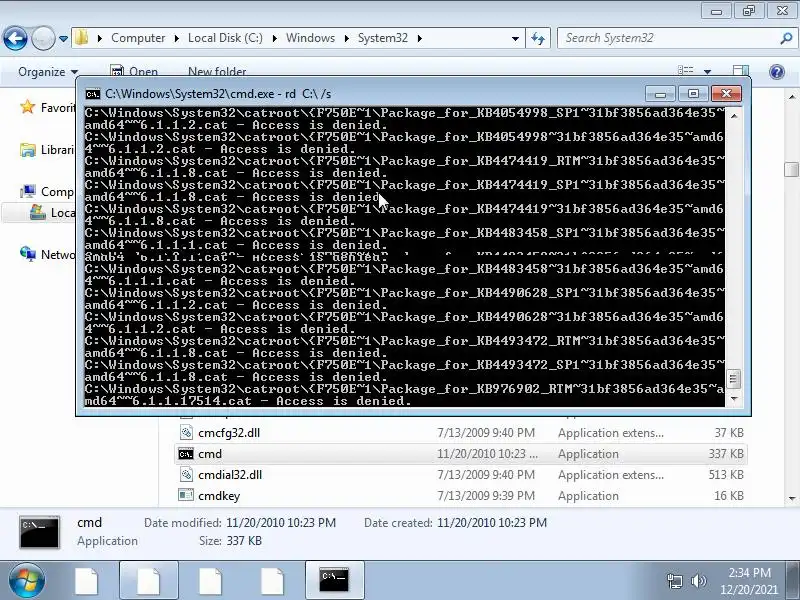
Task: Select Network in the navigation pane
Action: [47, 254]
